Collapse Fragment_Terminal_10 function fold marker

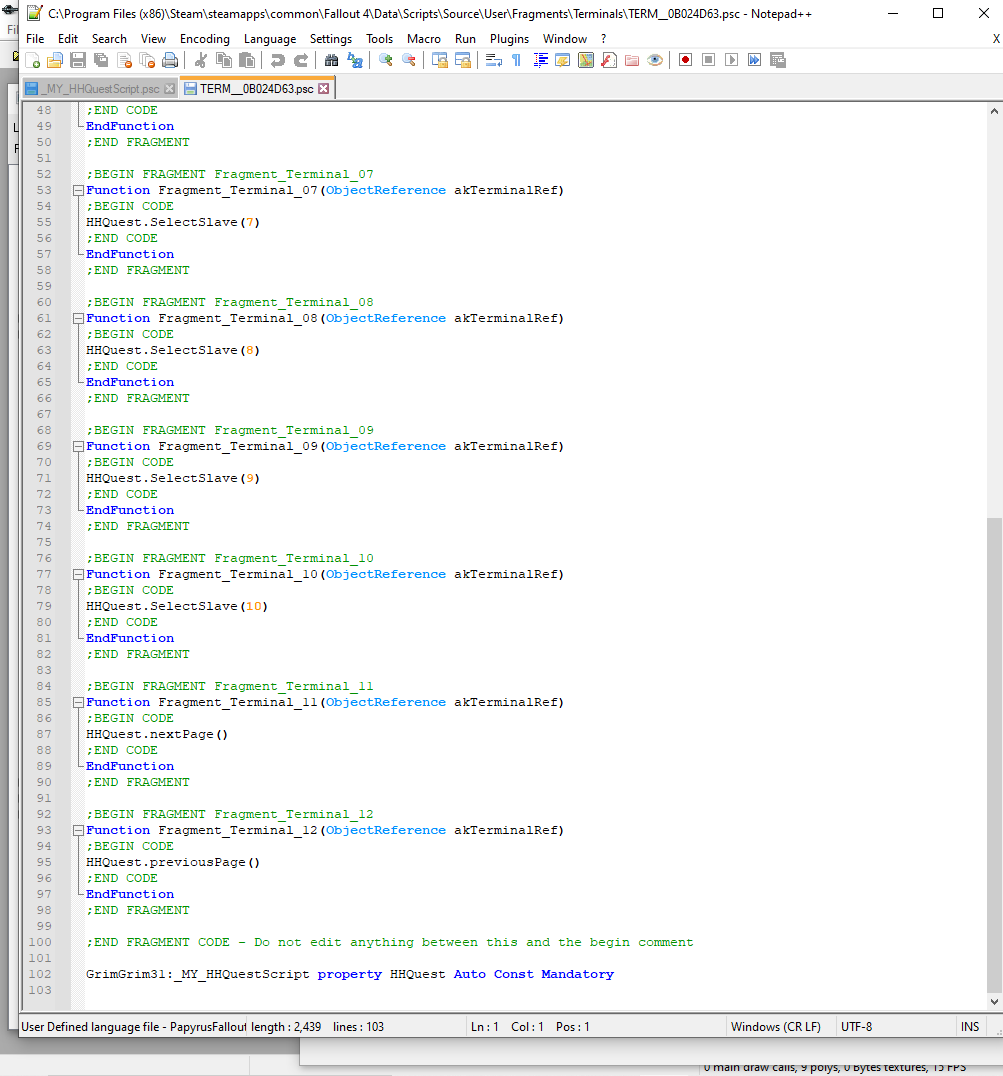pos(78,574)
